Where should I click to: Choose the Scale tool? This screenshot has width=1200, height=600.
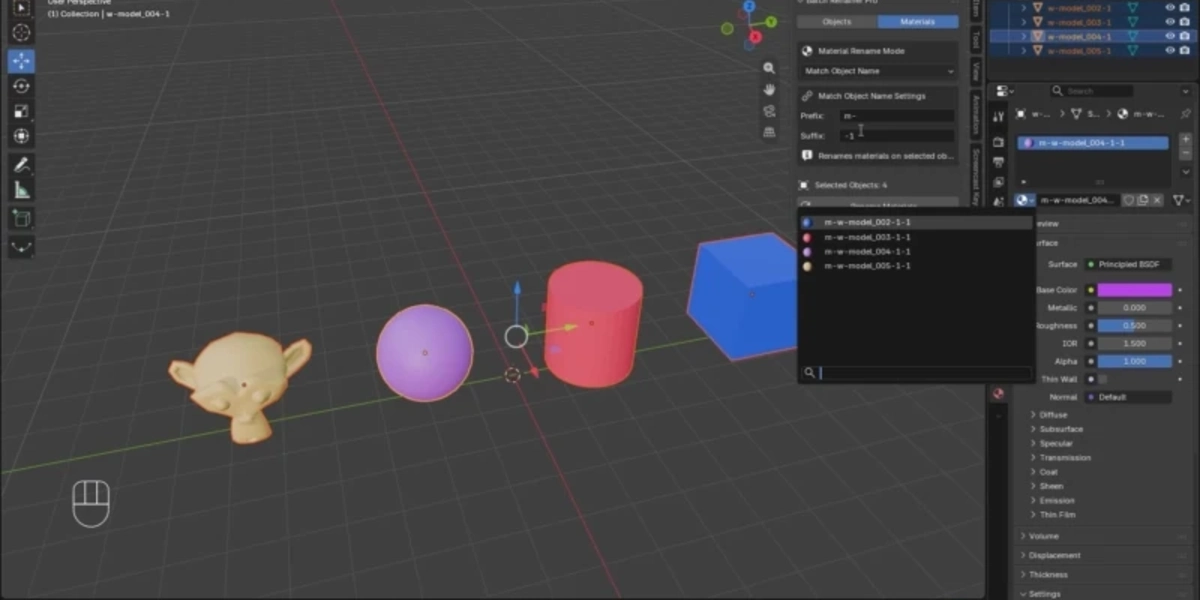tap(21, 111)
